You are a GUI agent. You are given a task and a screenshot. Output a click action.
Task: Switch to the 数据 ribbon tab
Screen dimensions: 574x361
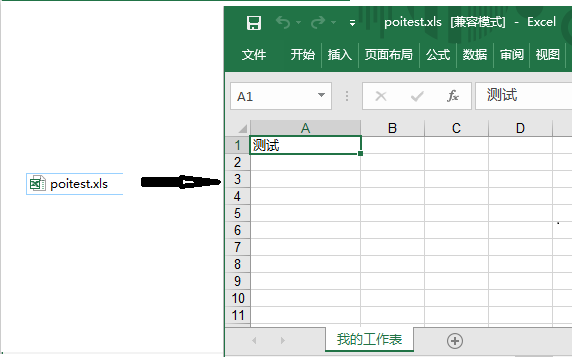click(x=475, y=55)
